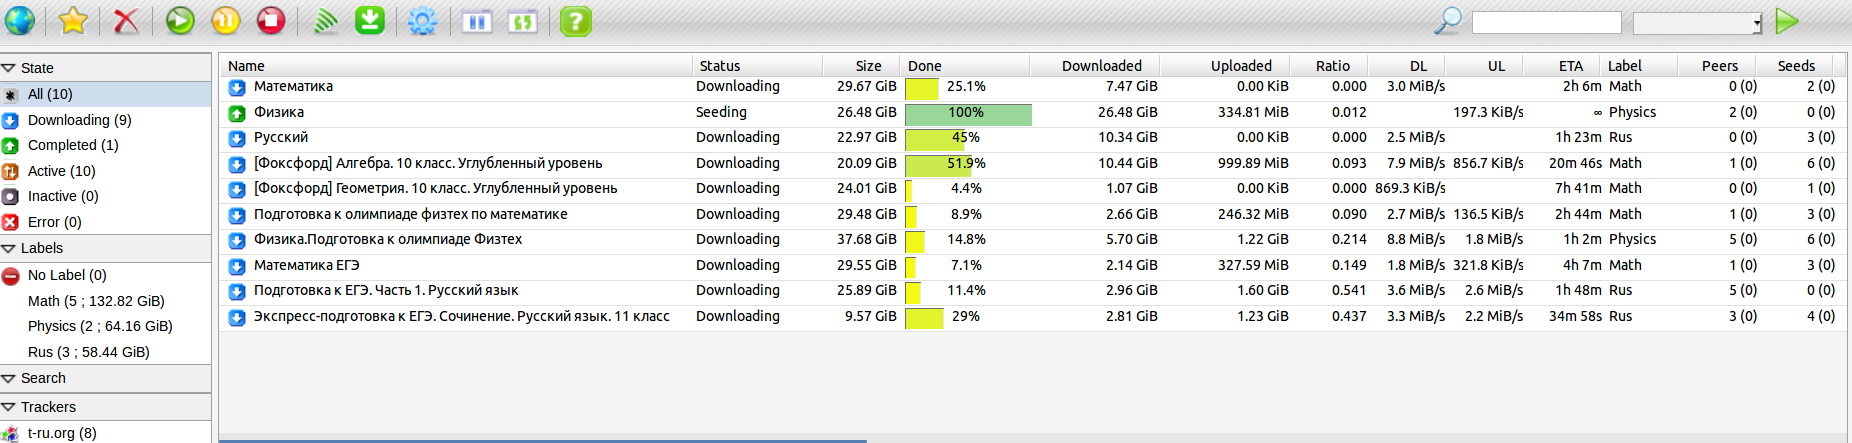Click the magnifying glass search icon
The height and width of the screenshot is (443, 1852).
(x=1448, y=21)
